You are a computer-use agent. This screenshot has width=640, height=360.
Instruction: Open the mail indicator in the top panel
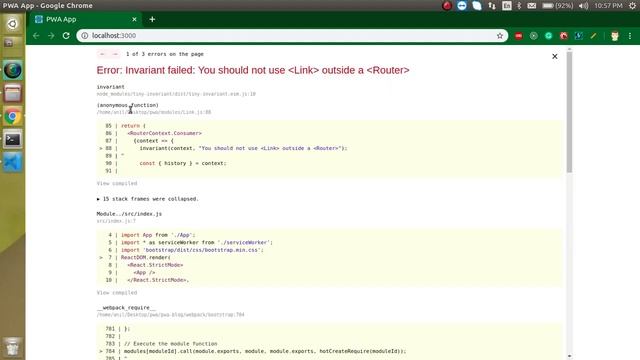click(531, 6)
